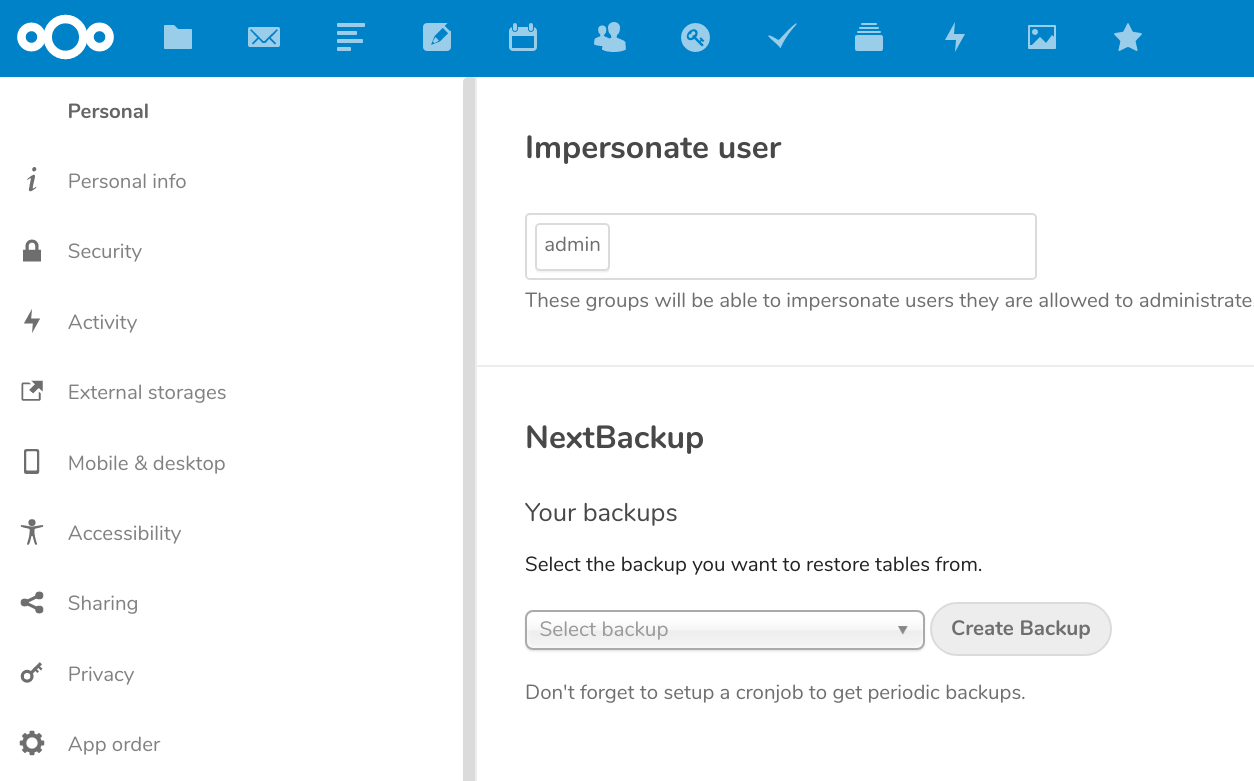Open the Calendar app icon
This screenshot has height=781, width=1254.
coord(523,38)
